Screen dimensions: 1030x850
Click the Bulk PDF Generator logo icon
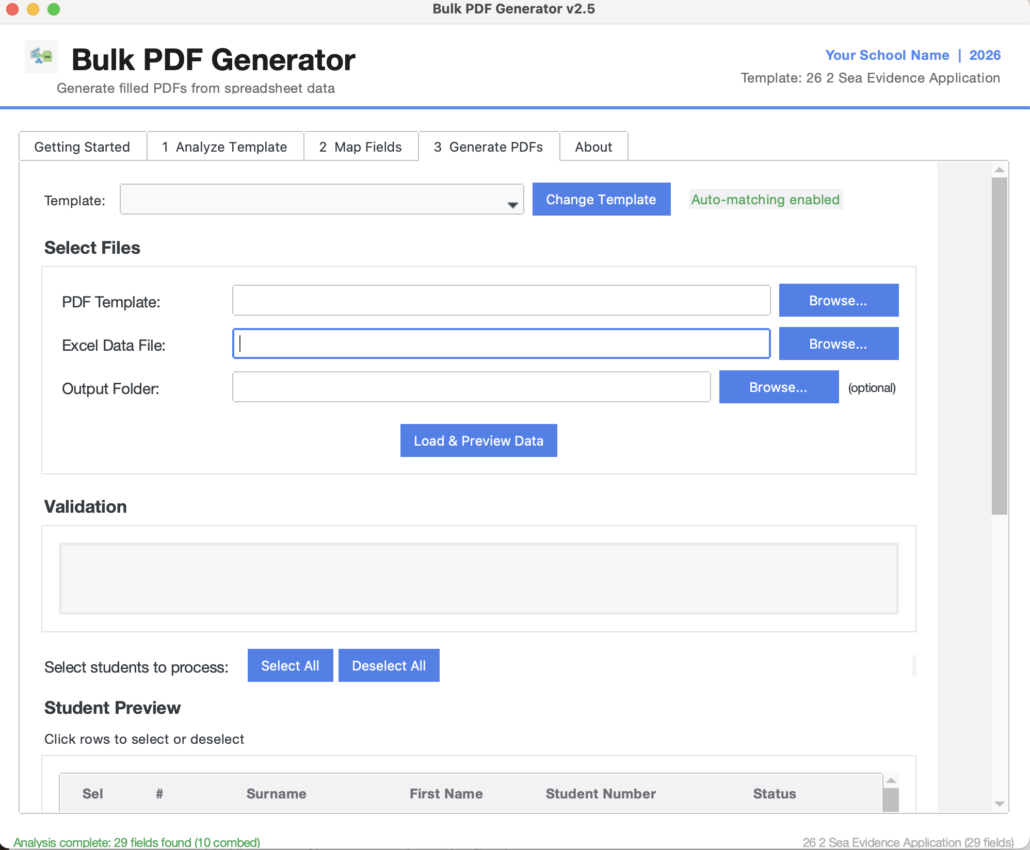(41, 57)
